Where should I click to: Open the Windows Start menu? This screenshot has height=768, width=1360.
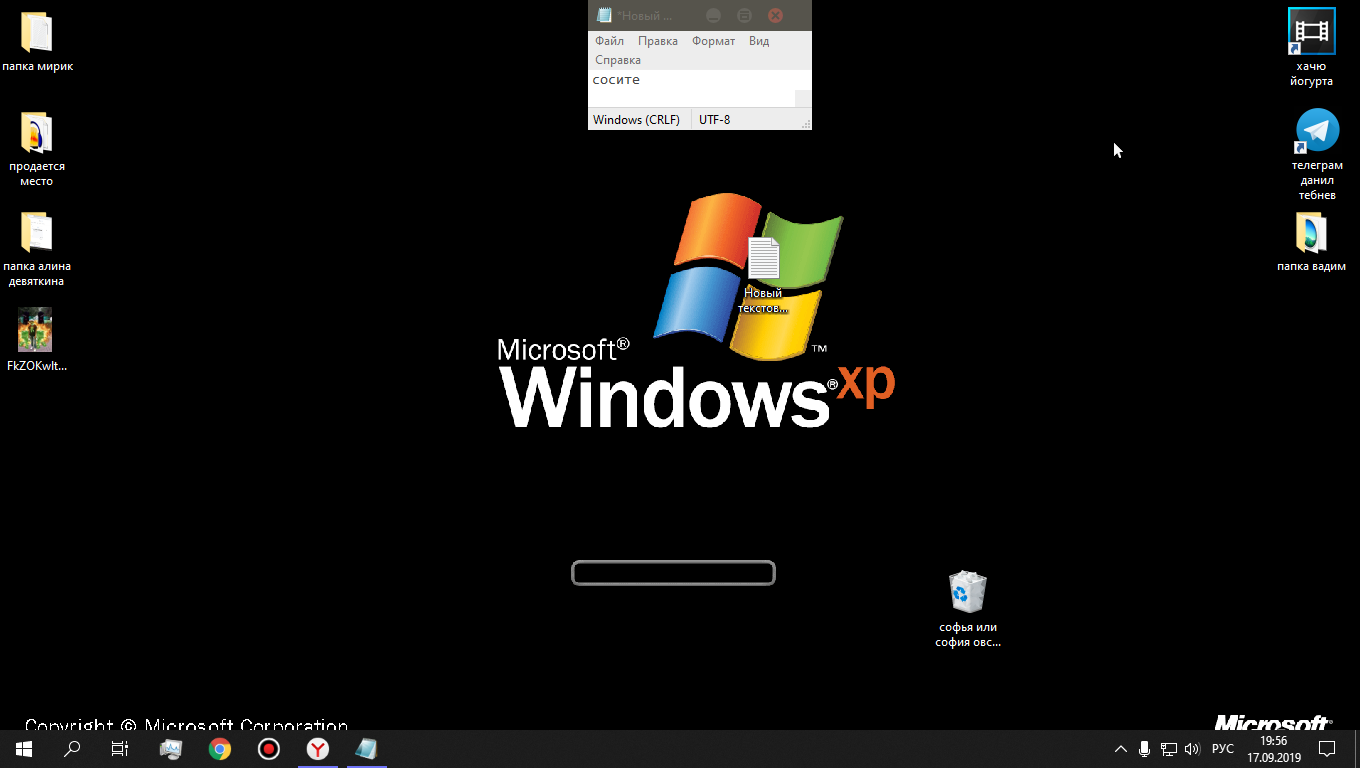24,748
